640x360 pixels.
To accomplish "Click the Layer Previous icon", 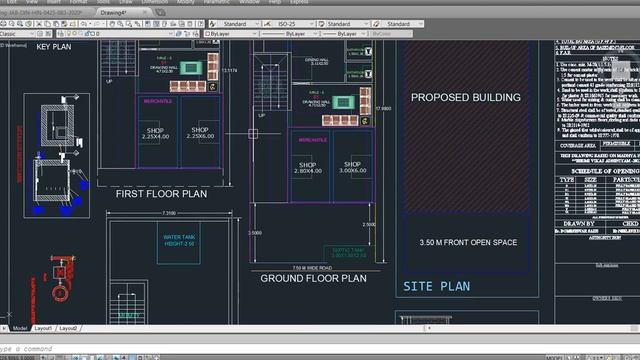I will [188, 34].
